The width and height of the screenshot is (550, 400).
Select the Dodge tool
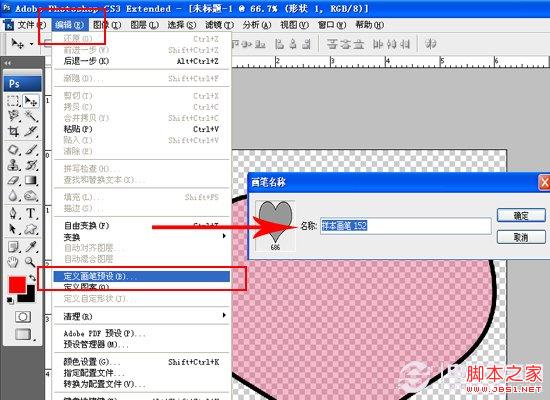[31, 196]
